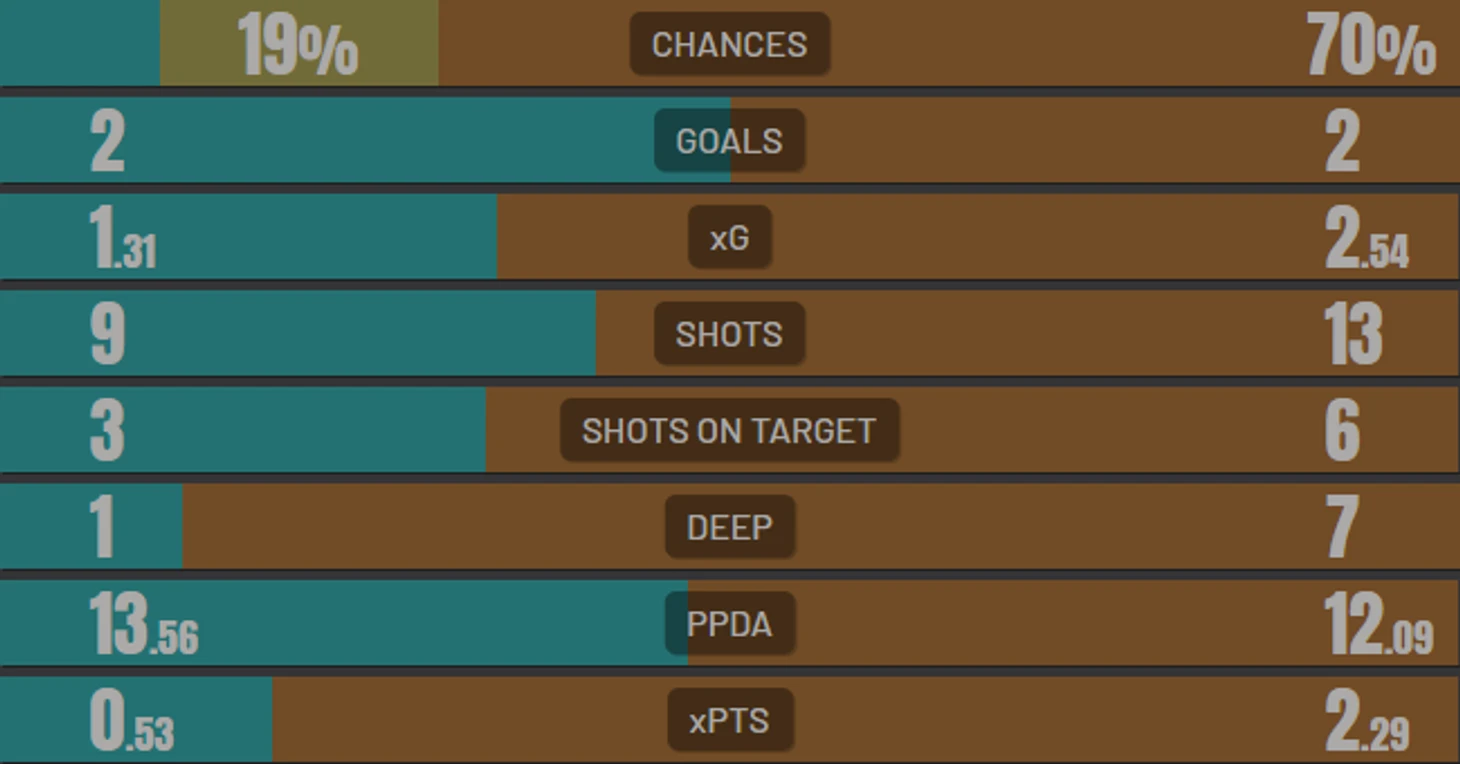Select the away shots value 13

(x=1353, y=335)
